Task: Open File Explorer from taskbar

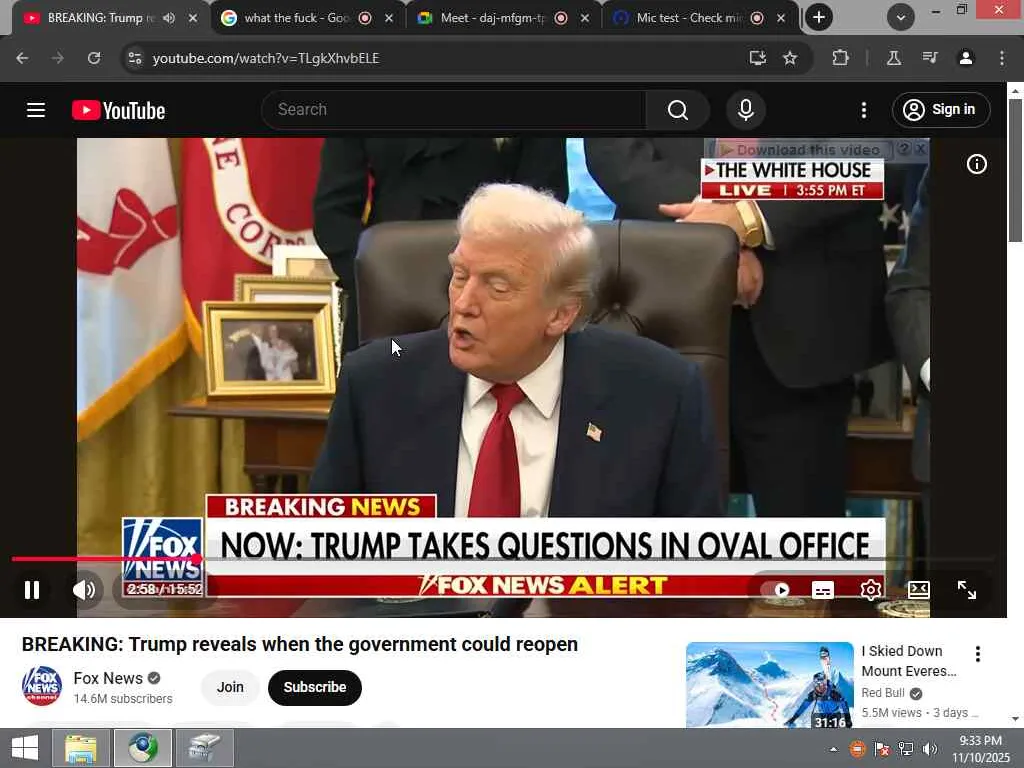Action: click(81, 748)
